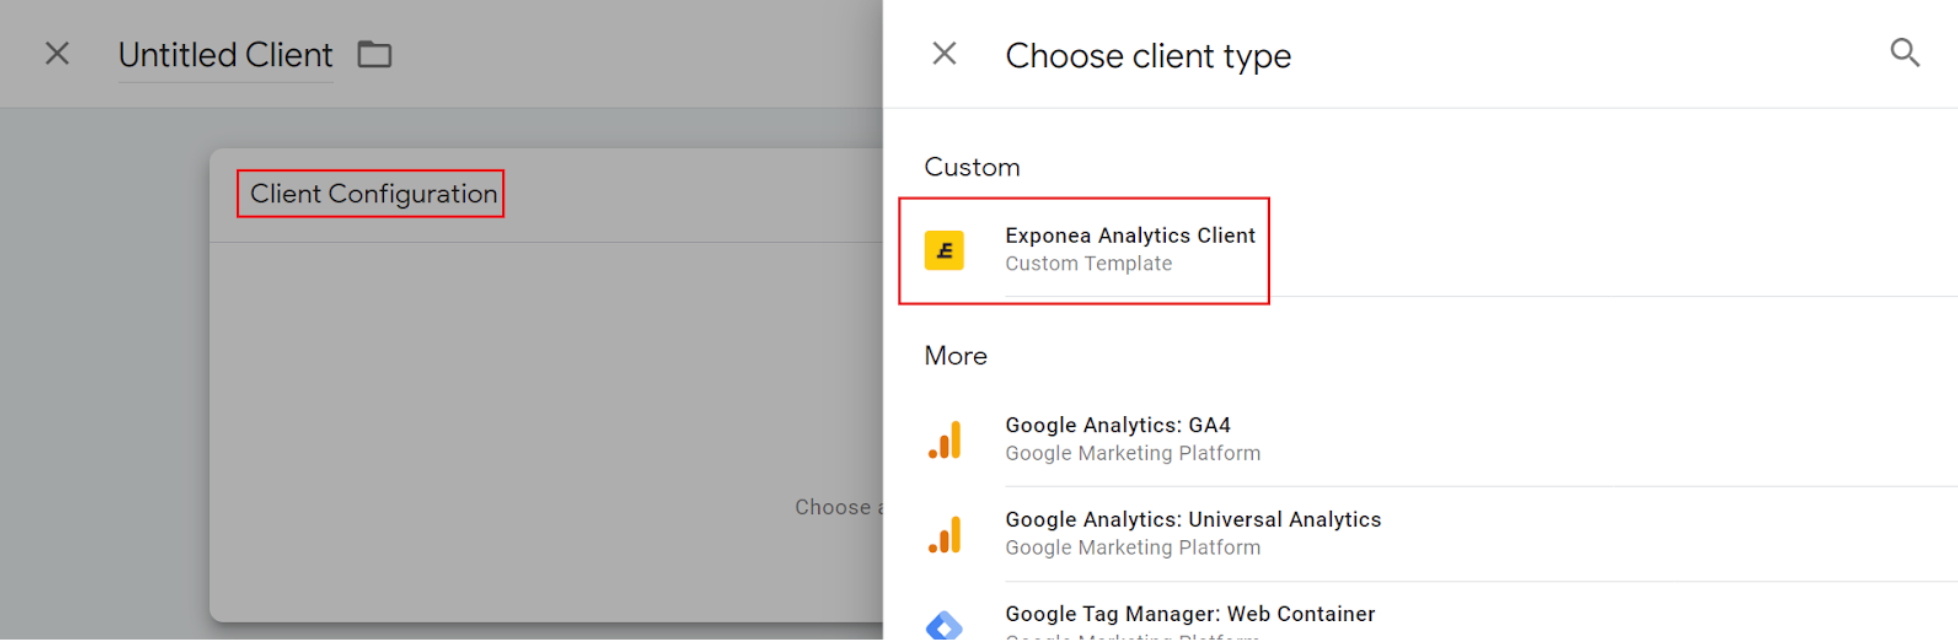The height and width of the screenshot is (640, 1958).
Task: Click the blue Tag Manager diamond icon
Action: click(944, 626)
